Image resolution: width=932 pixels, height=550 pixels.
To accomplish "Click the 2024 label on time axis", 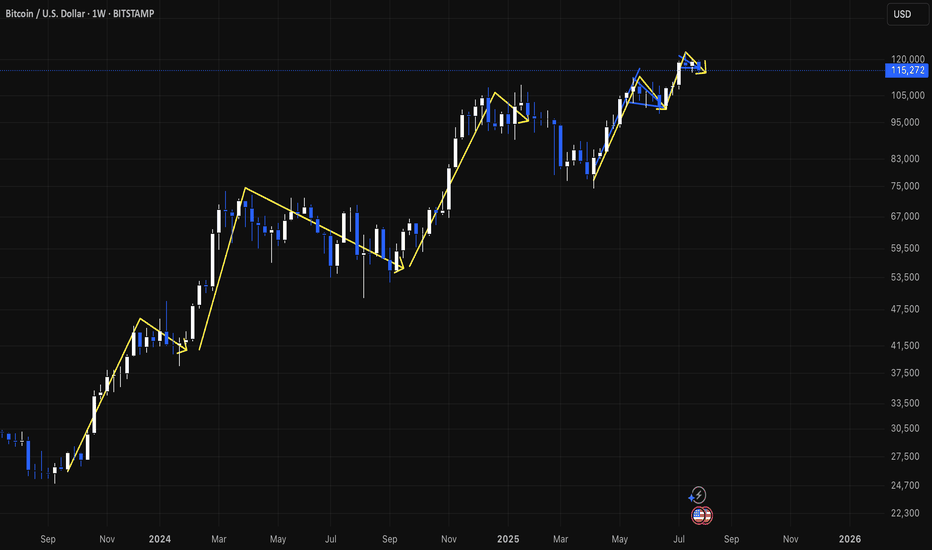I will (159, 539).
